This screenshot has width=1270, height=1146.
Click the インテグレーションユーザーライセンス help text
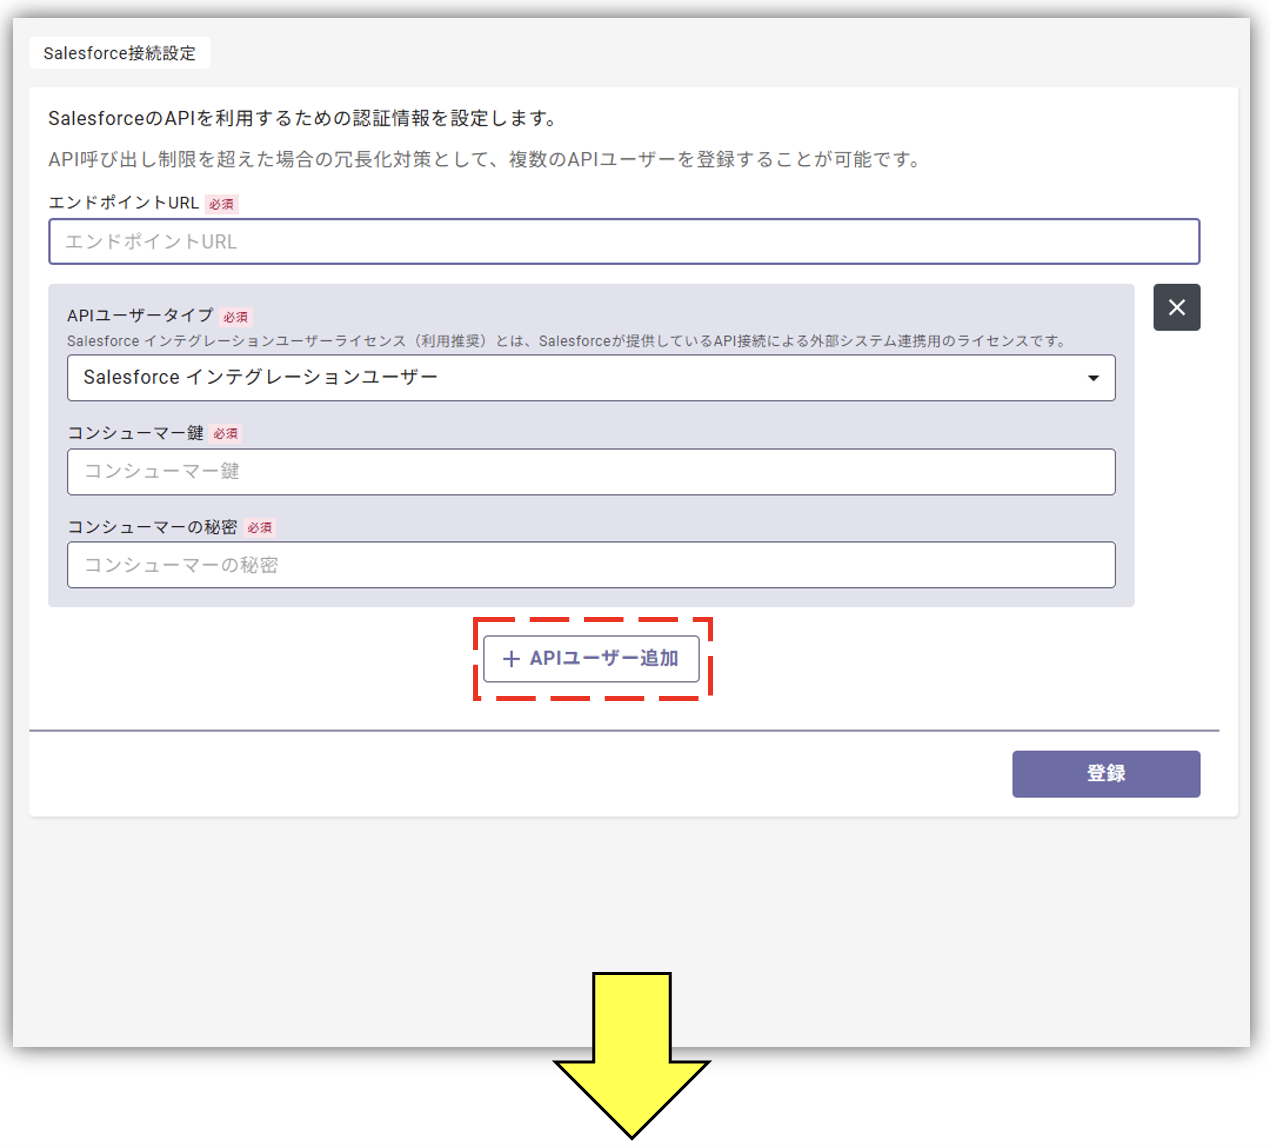[567, 341]
